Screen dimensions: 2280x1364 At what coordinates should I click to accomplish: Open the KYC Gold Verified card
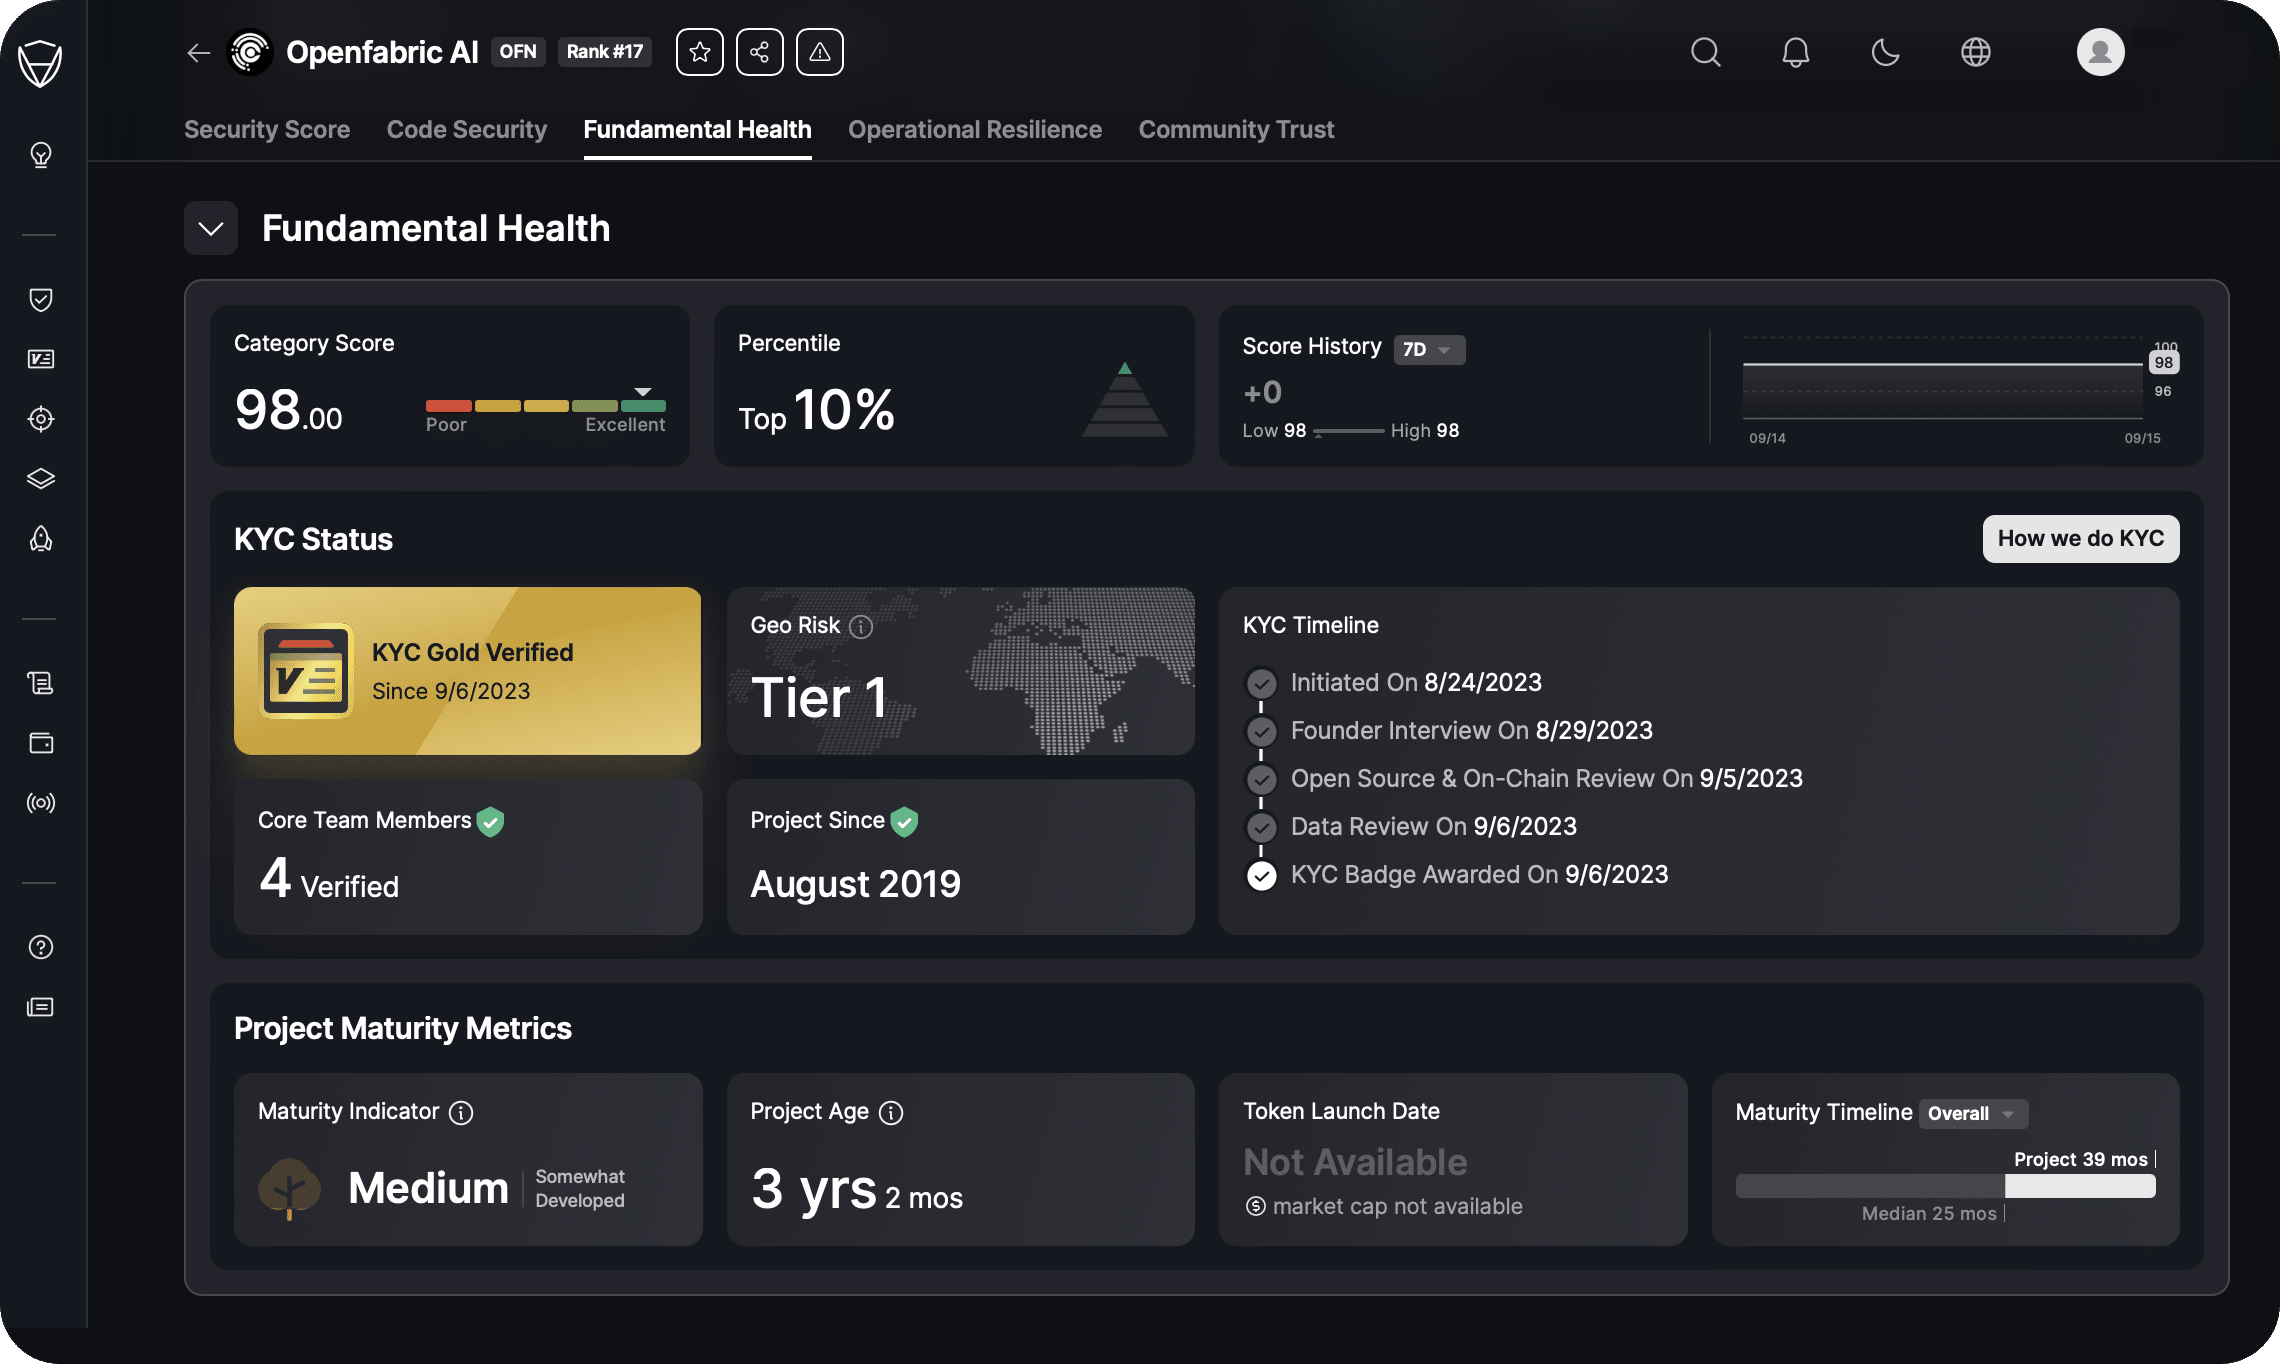(467, 671)
